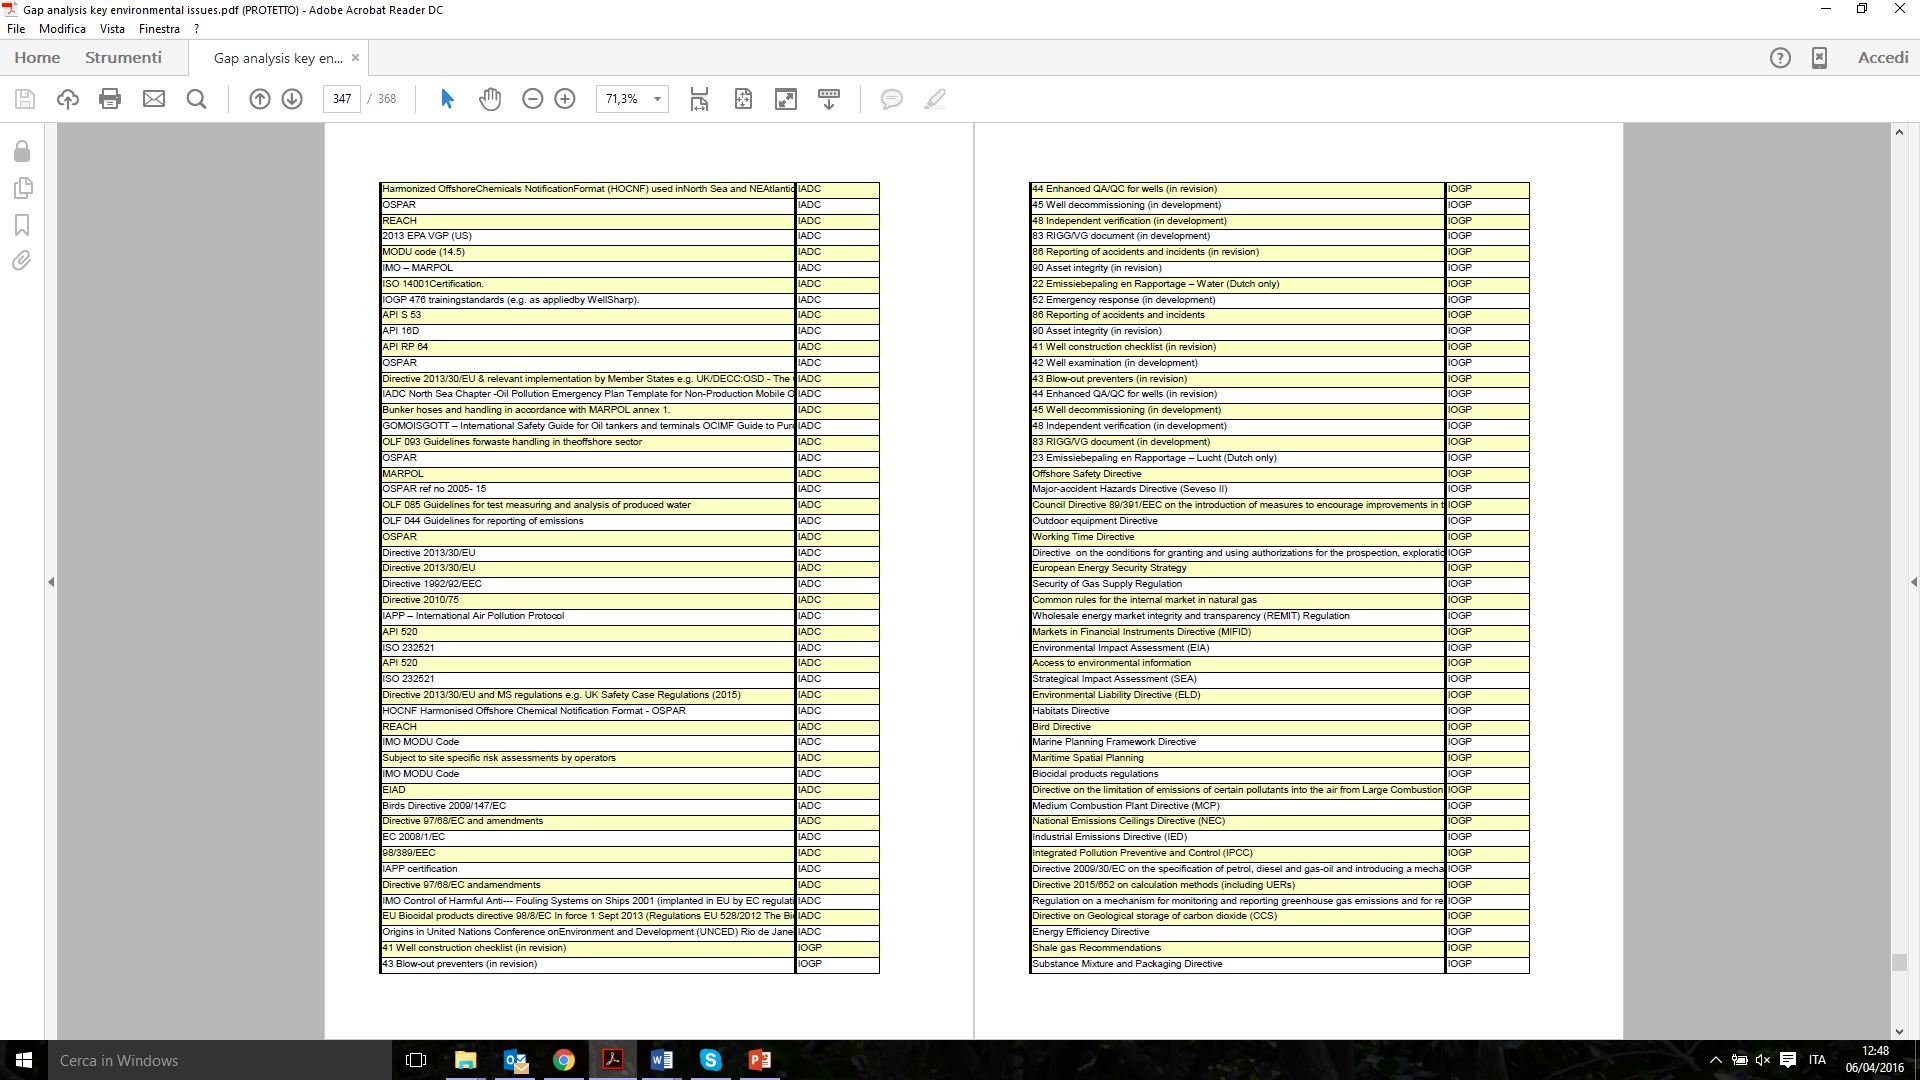Open the Modifica menu
1920x1080 pixels.
[x=62, y=29]
